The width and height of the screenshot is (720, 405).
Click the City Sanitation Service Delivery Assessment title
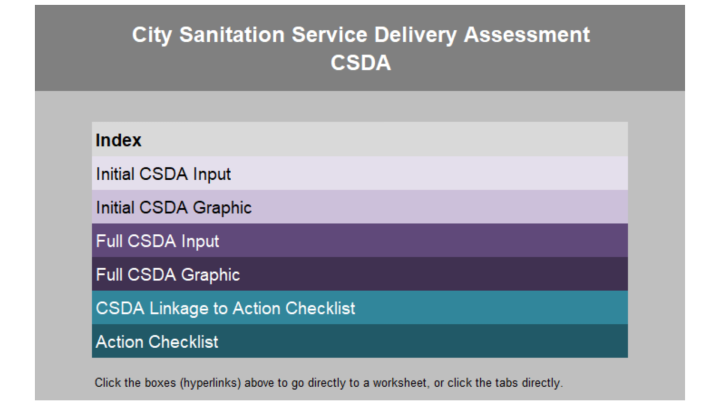pos(360,35)
